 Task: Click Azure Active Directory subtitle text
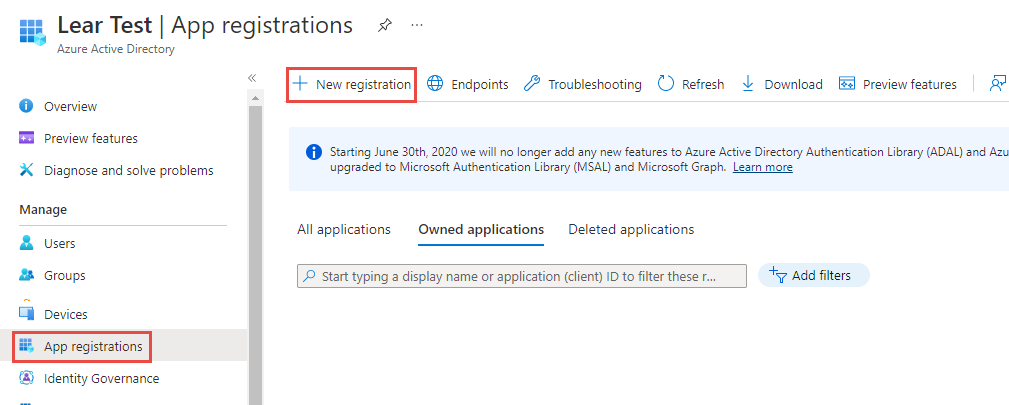tap(116, 49)
